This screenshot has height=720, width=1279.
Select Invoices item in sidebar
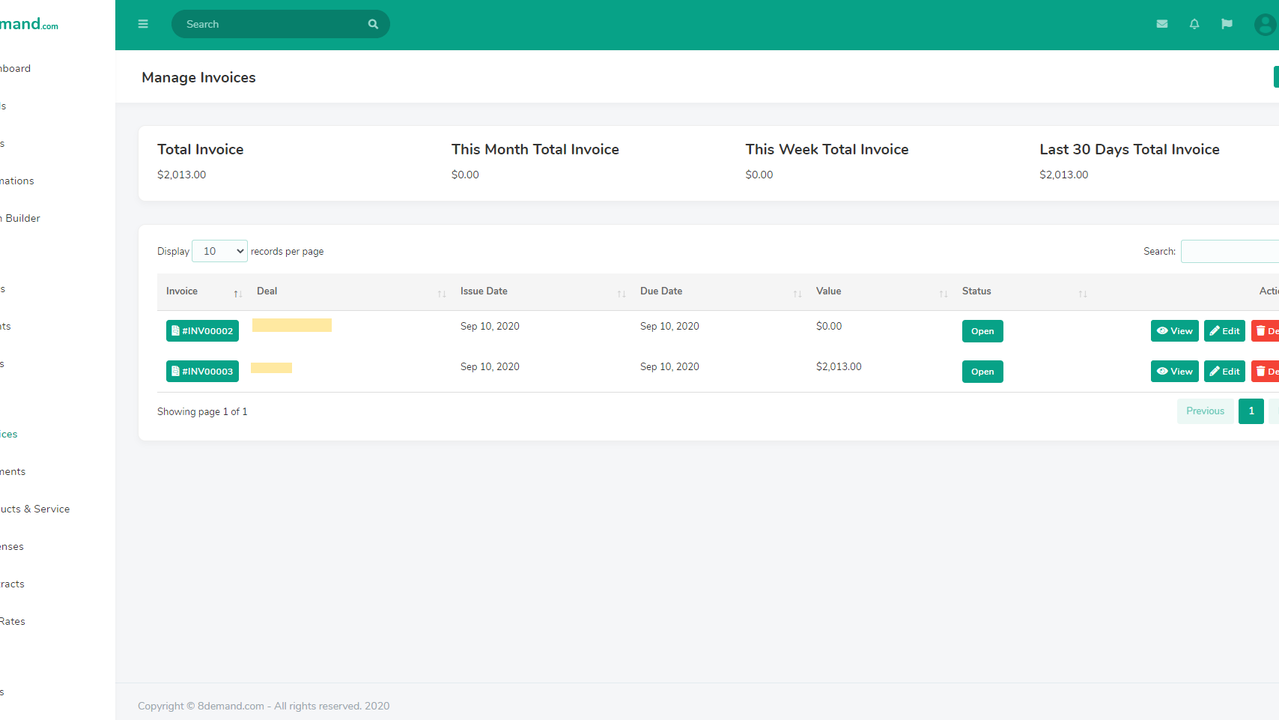point(9,434)
